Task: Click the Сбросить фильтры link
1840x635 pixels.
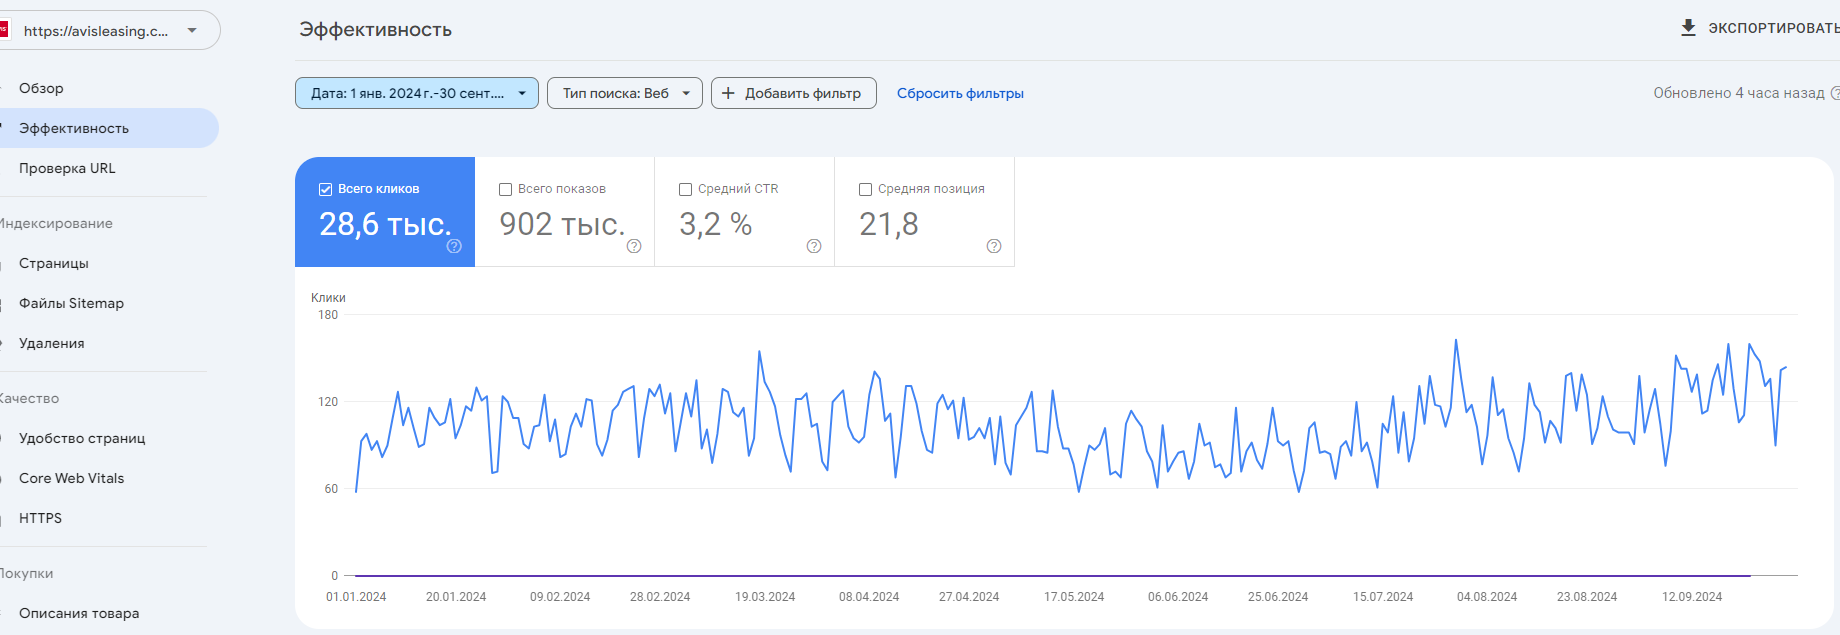Action: pyautogui.click(x=960, y=93)
